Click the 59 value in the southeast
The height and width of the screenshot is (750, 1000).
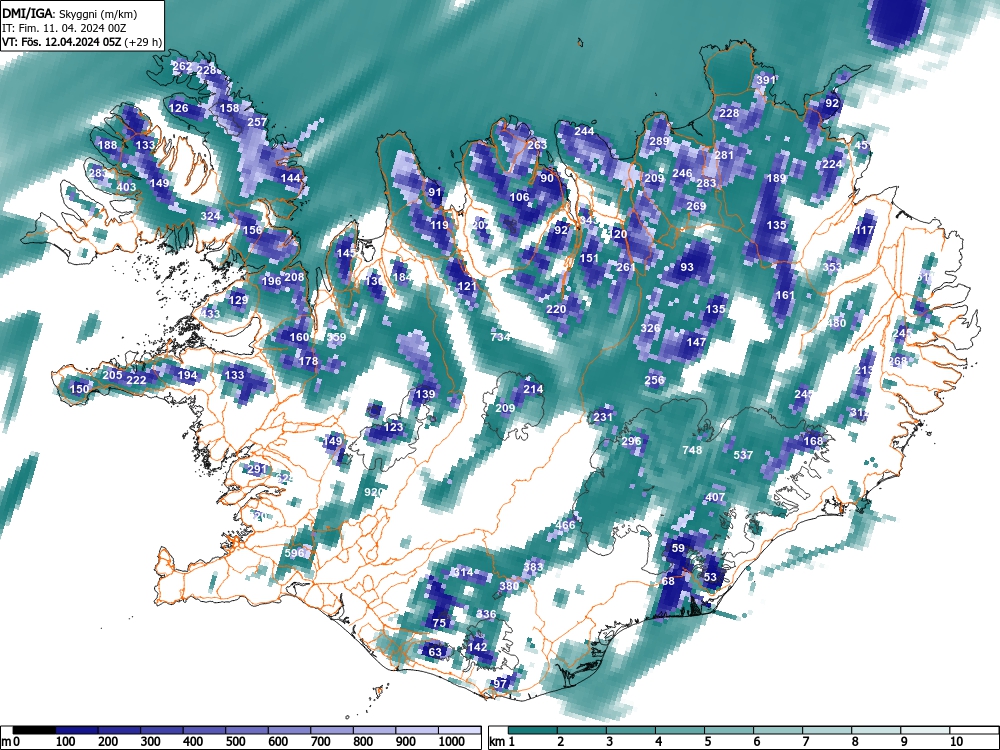pyautogui.click(x=678, y=548)
